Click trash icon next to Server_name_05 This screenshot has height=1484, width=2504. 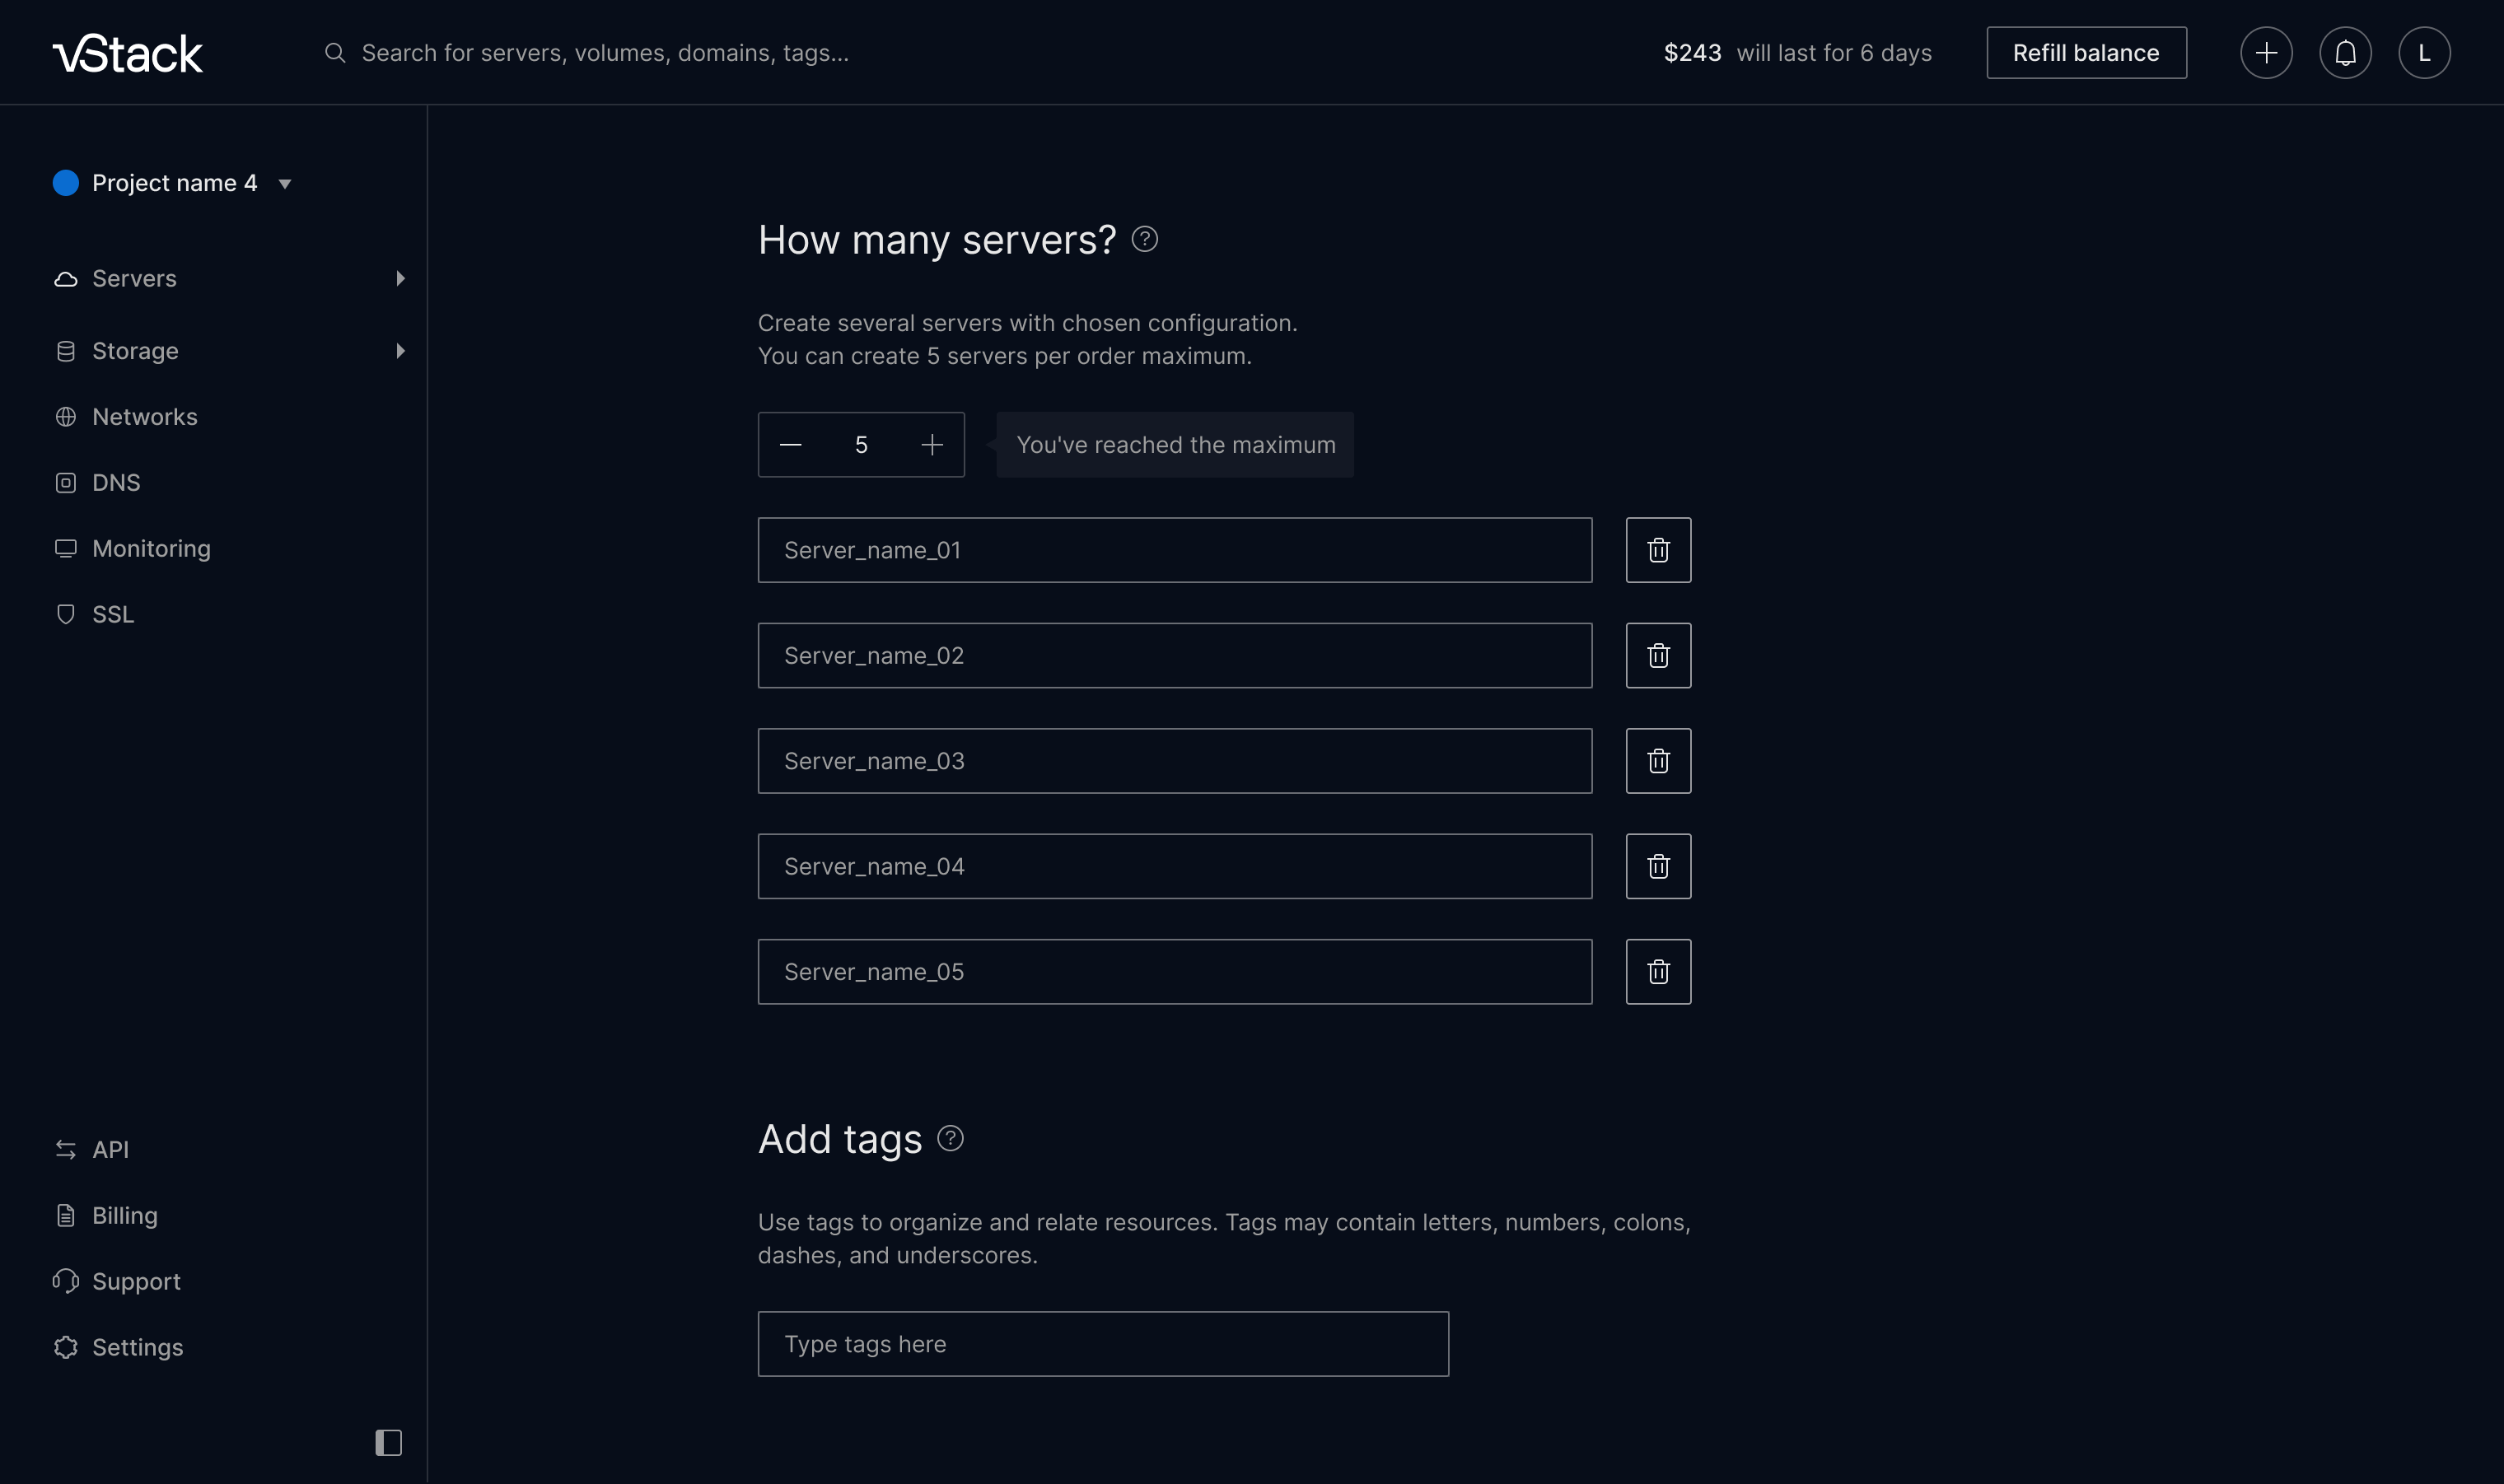coord(1658,972)
